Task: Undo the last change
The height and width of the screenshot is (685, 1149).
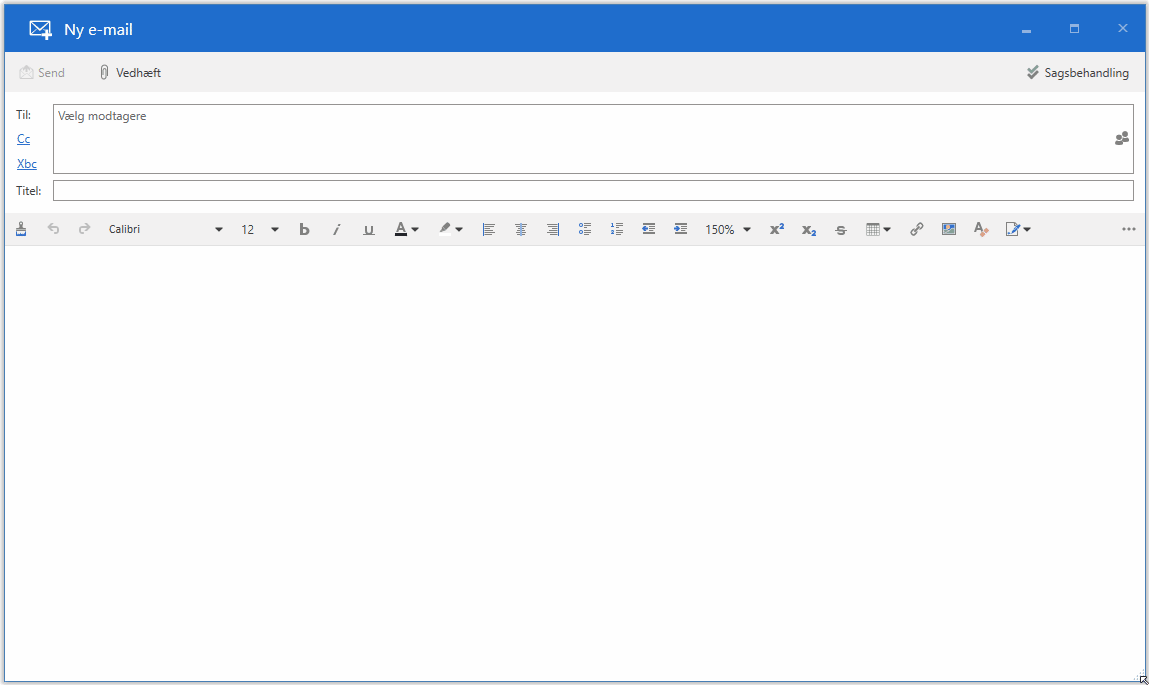Action: [53, 229]
